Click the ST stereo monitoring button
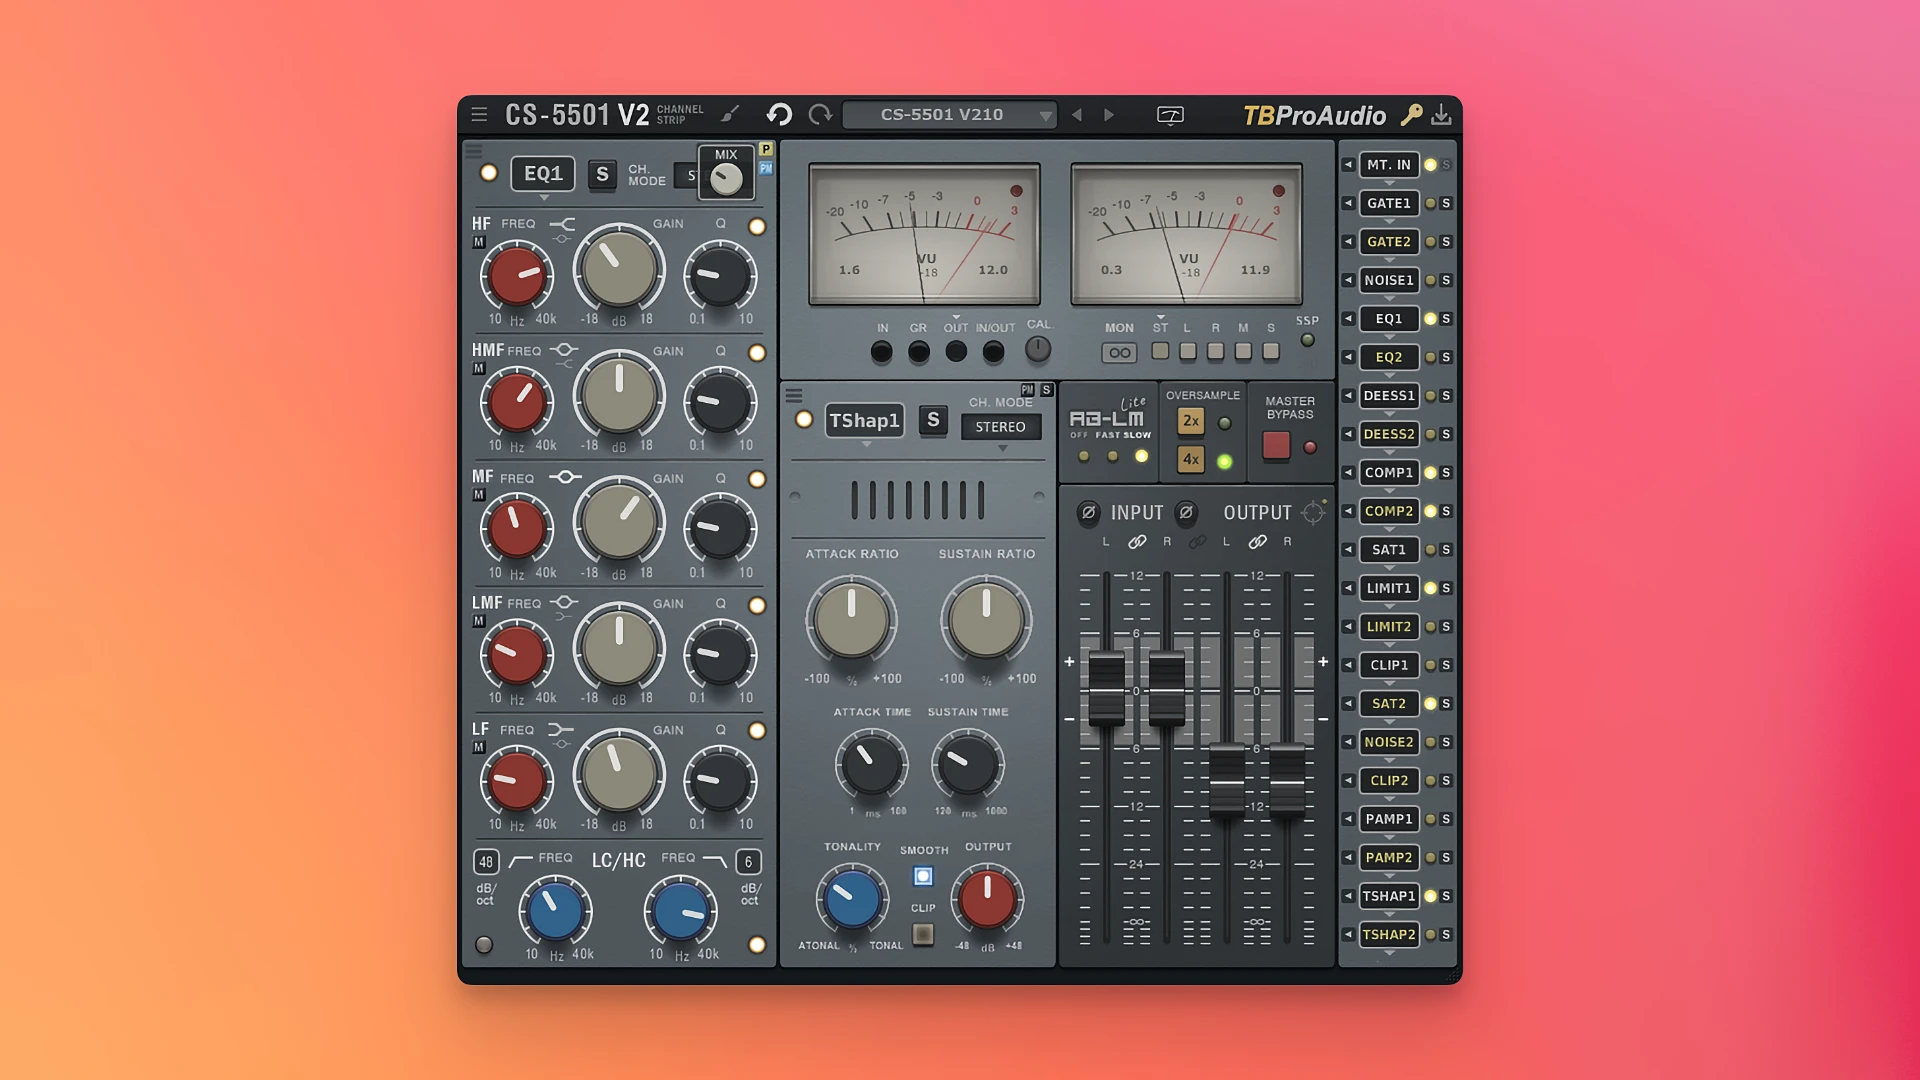The width and height of the screenshot is (1920, 1080). (x=1159, y=352)
